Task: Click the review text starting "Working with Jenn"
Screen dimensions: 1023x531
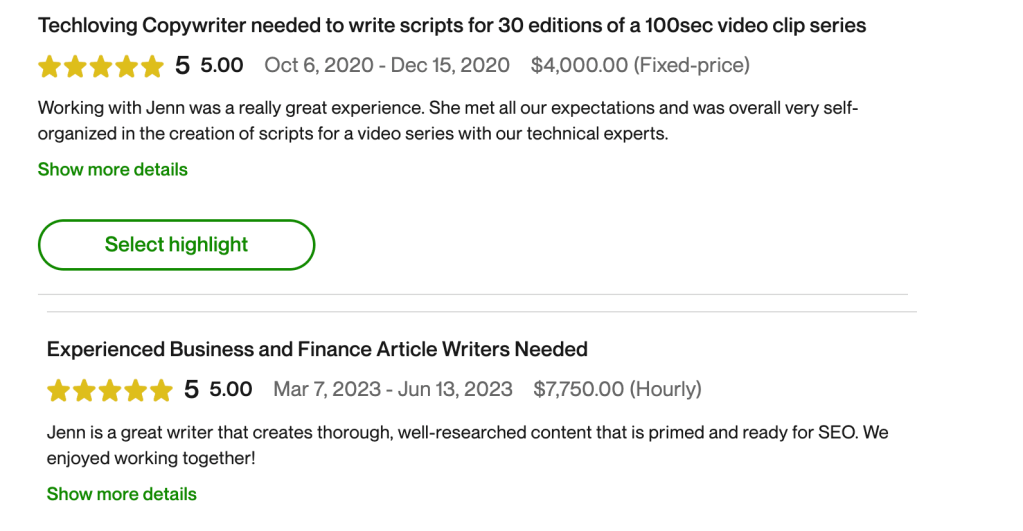Action: coord(447,120)
